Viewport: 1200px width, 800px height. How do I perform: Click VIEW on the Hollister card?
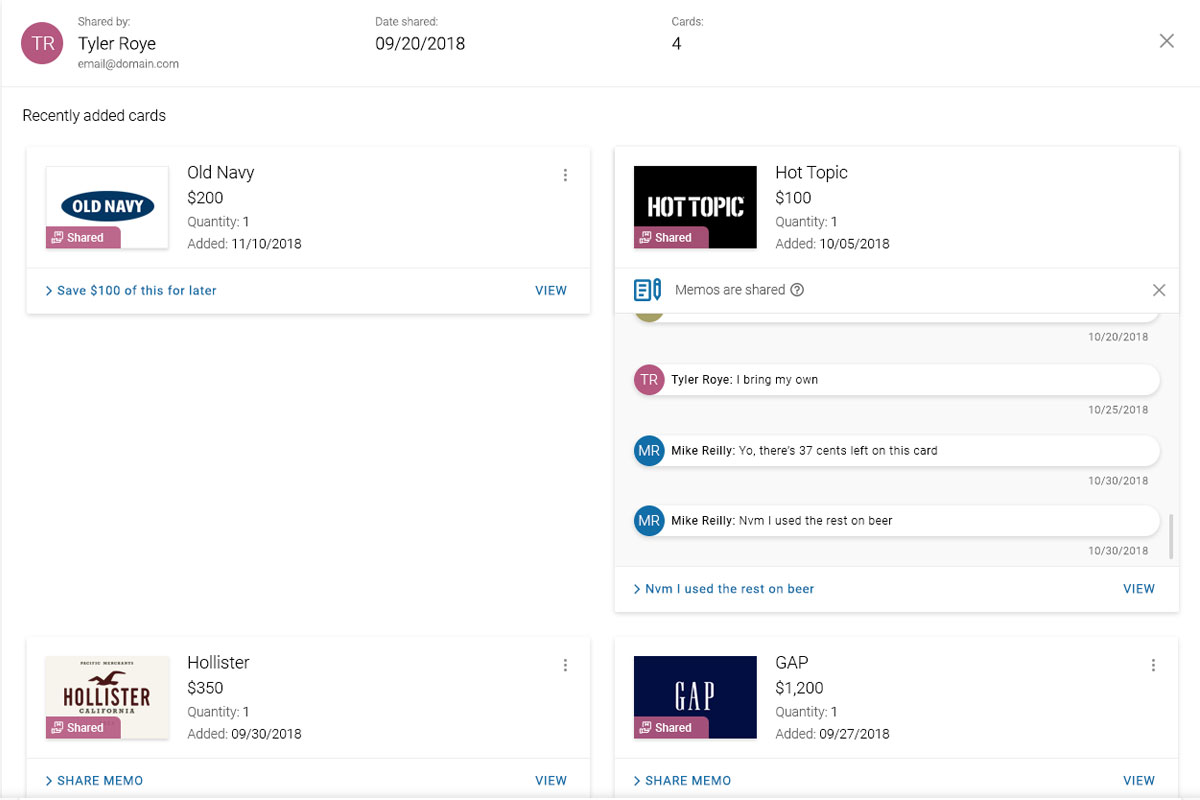click(x=551, y=781)
